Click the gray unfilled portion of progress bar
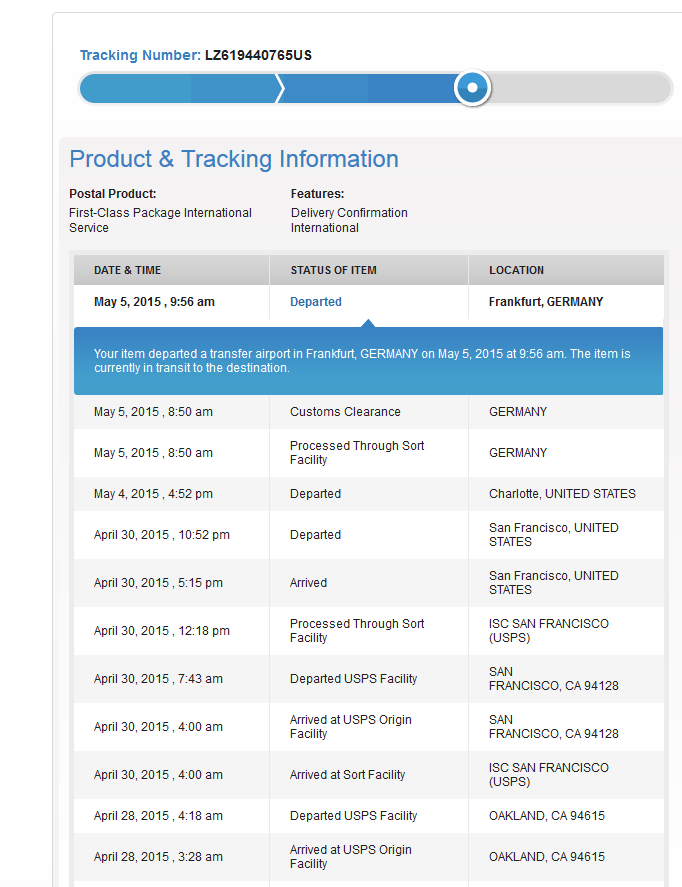This screenshot has height=887, width=682. pos(581,88)
